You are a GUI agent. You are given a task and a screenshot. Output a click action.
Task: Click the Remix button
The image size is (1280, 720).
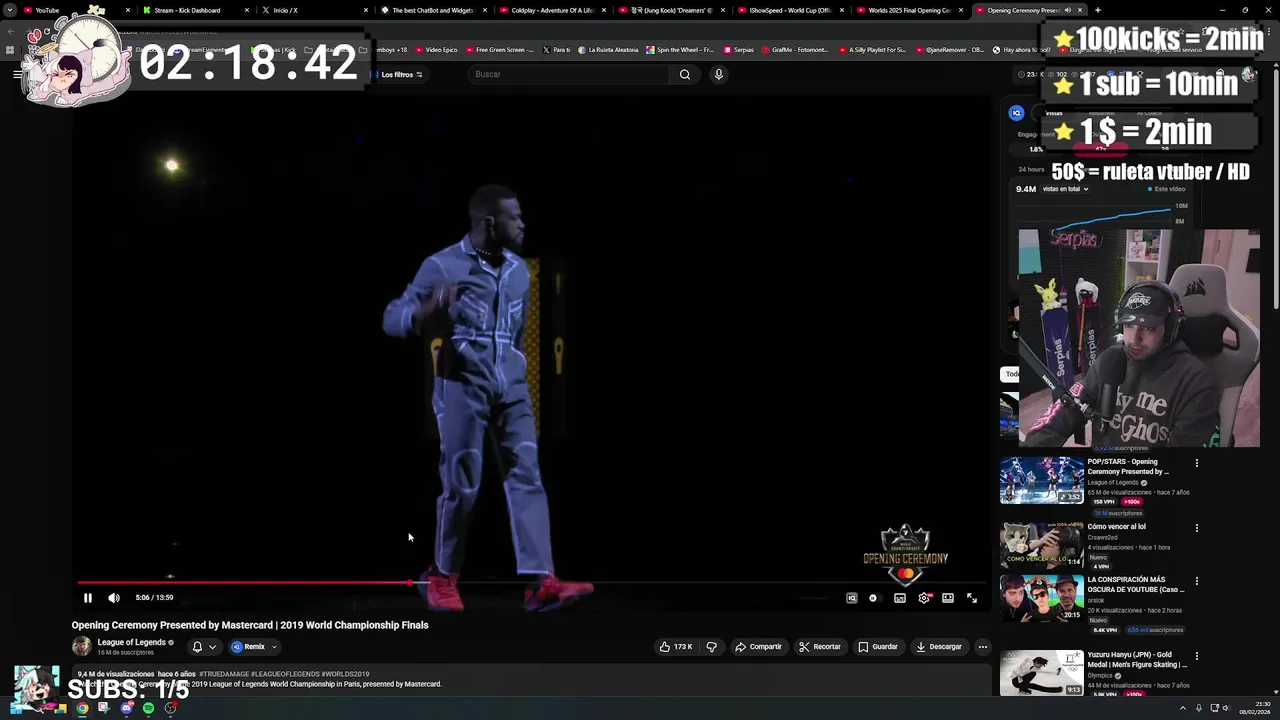(x=248, y=647)
